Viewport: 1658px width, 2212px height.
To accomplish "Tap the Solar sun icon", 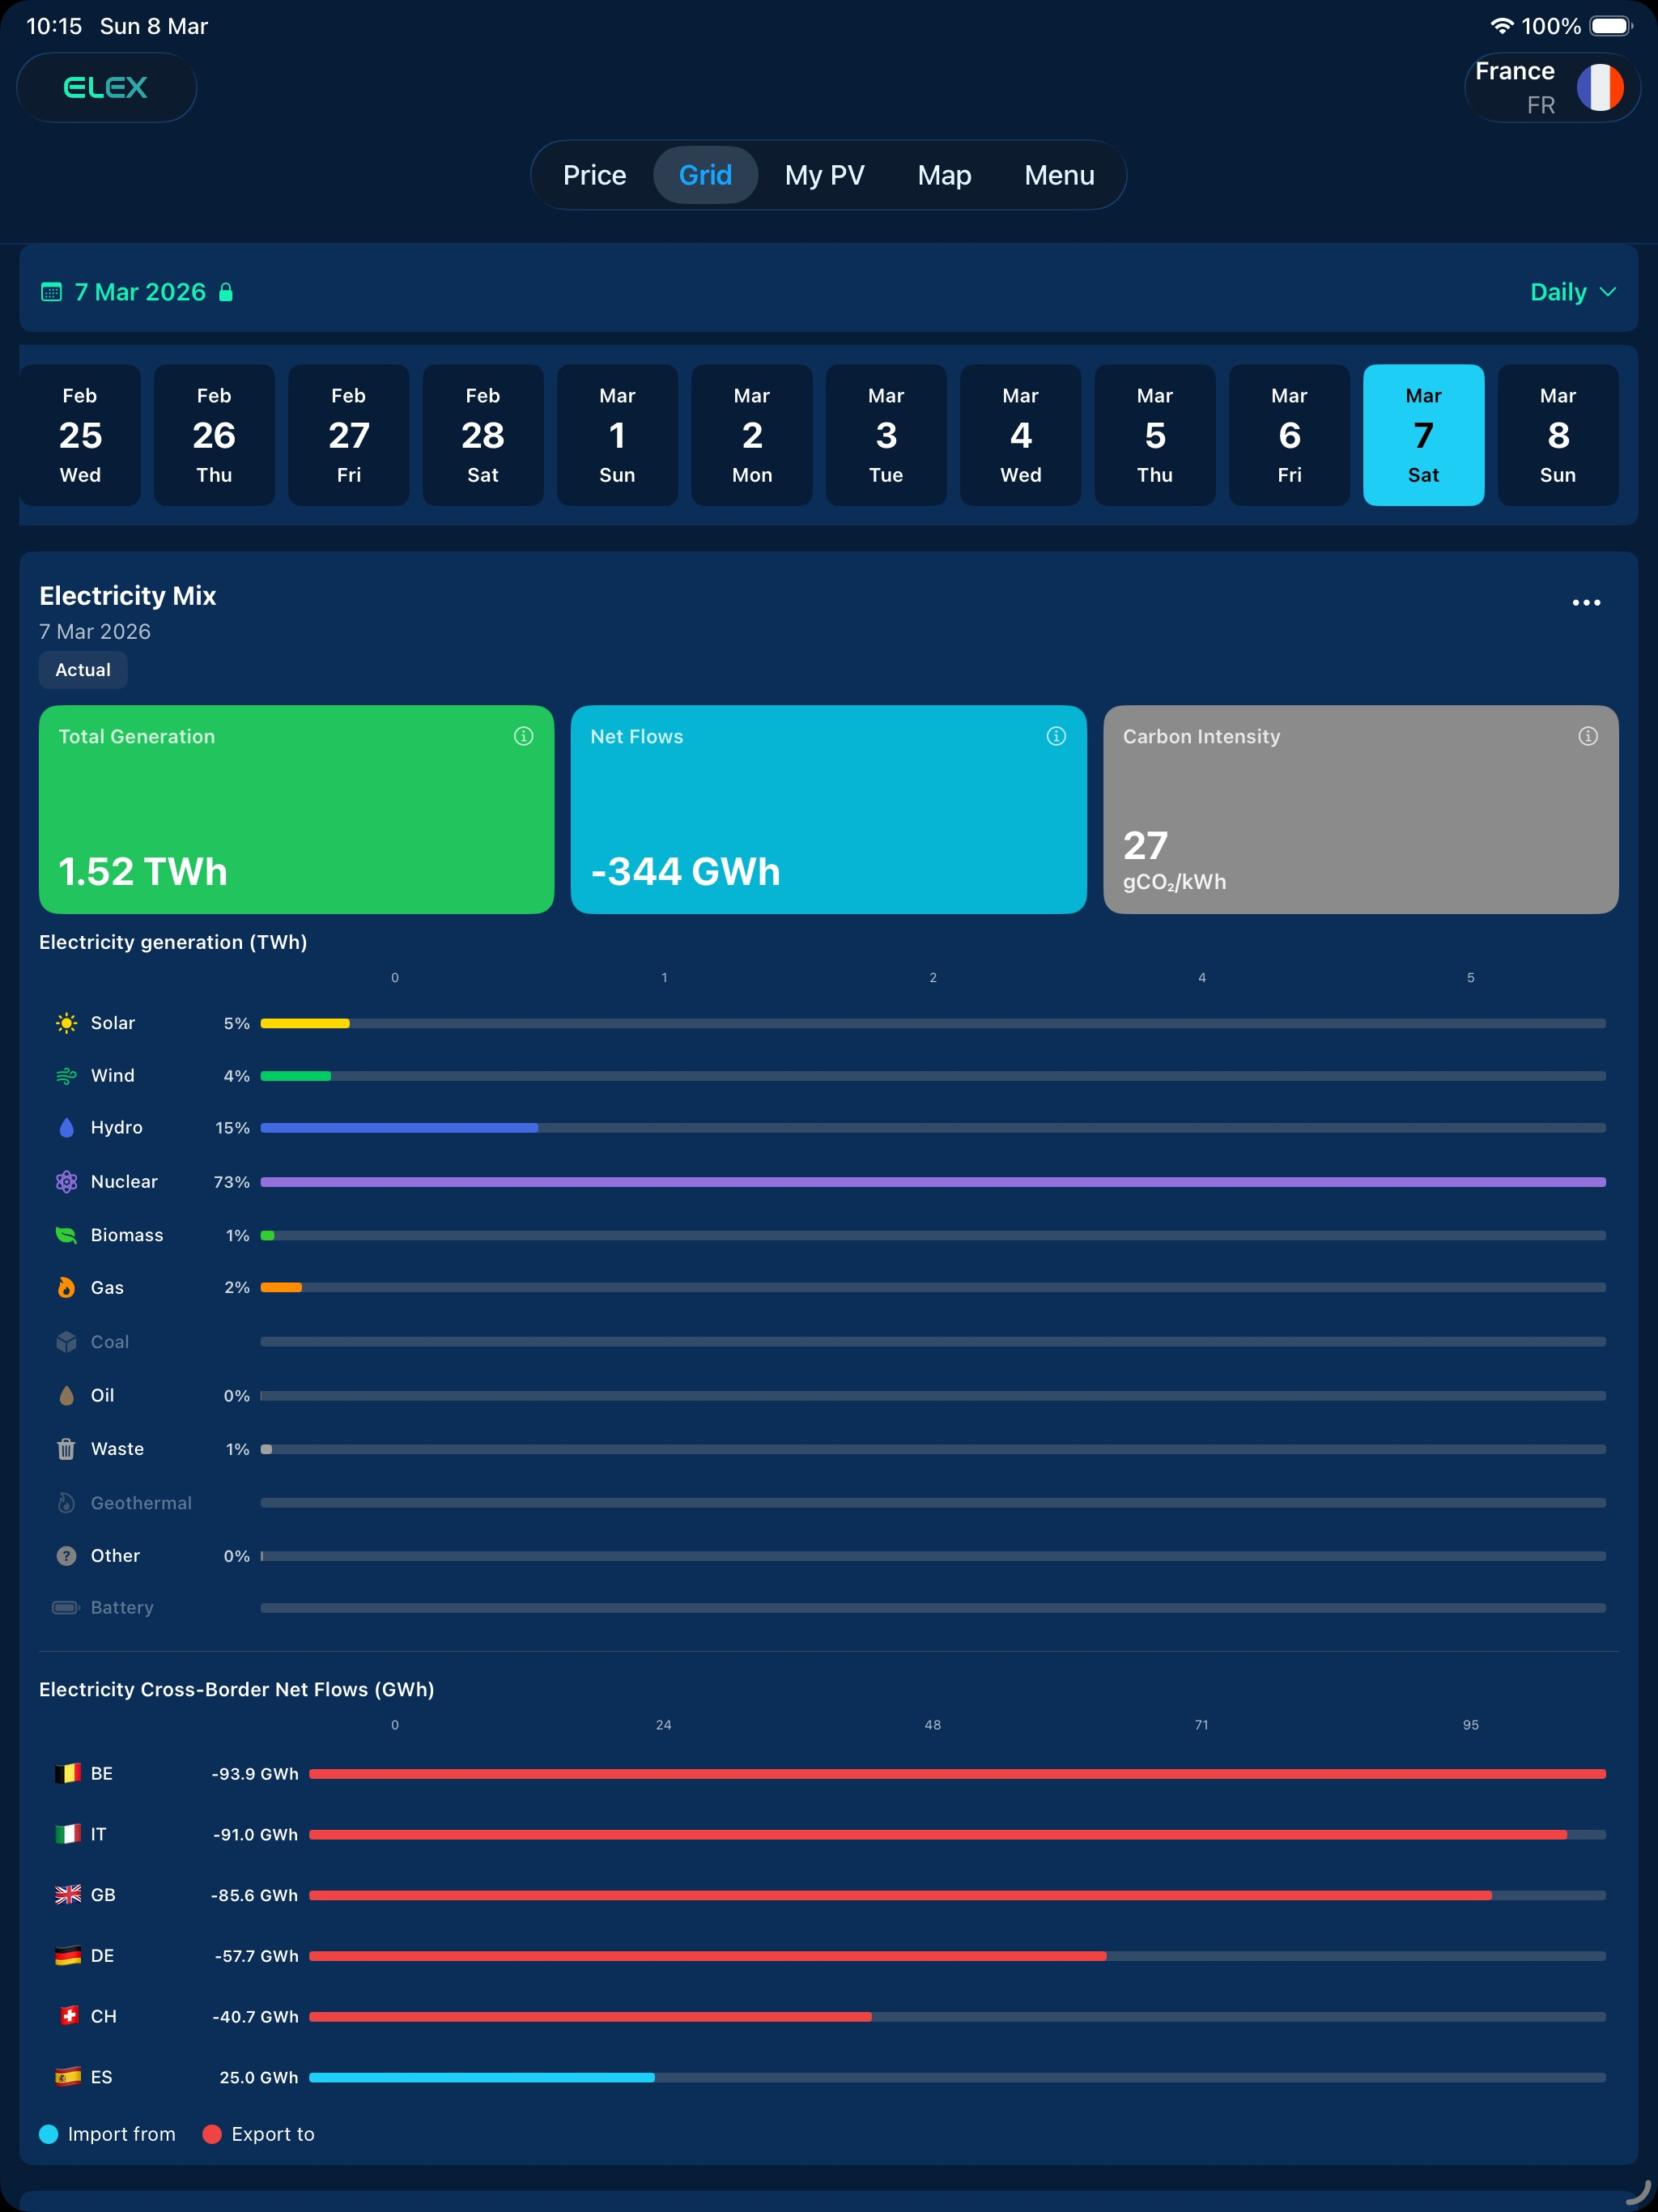I will tap(66, 1023).
